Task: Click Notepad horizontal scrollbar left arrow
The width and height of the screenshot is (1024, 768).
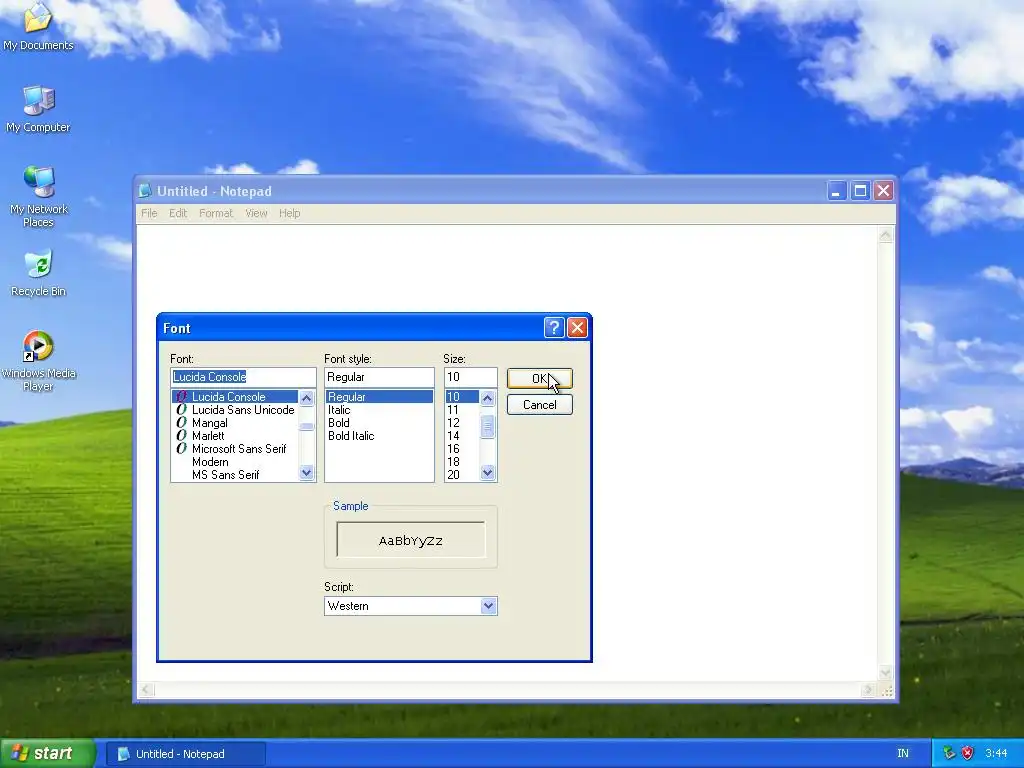Action: (x=146, y=690)
